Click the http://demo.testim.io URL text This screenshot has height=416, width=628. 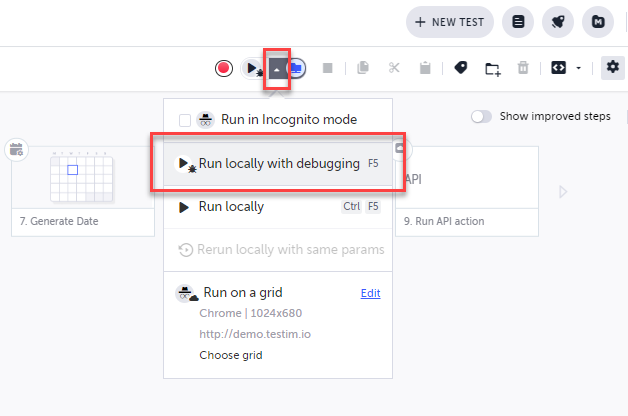coord(255,334)
